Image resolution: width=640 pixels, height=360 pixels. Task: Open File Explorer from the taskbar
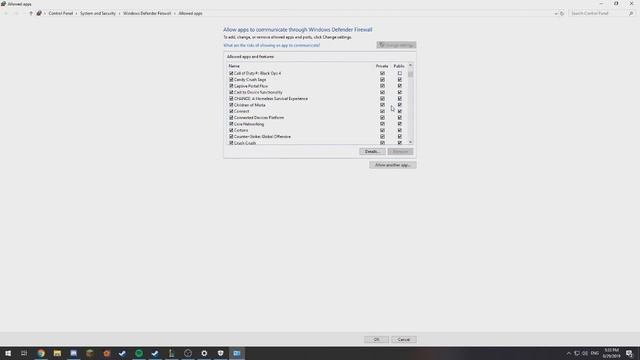click(x=57, y=353)
